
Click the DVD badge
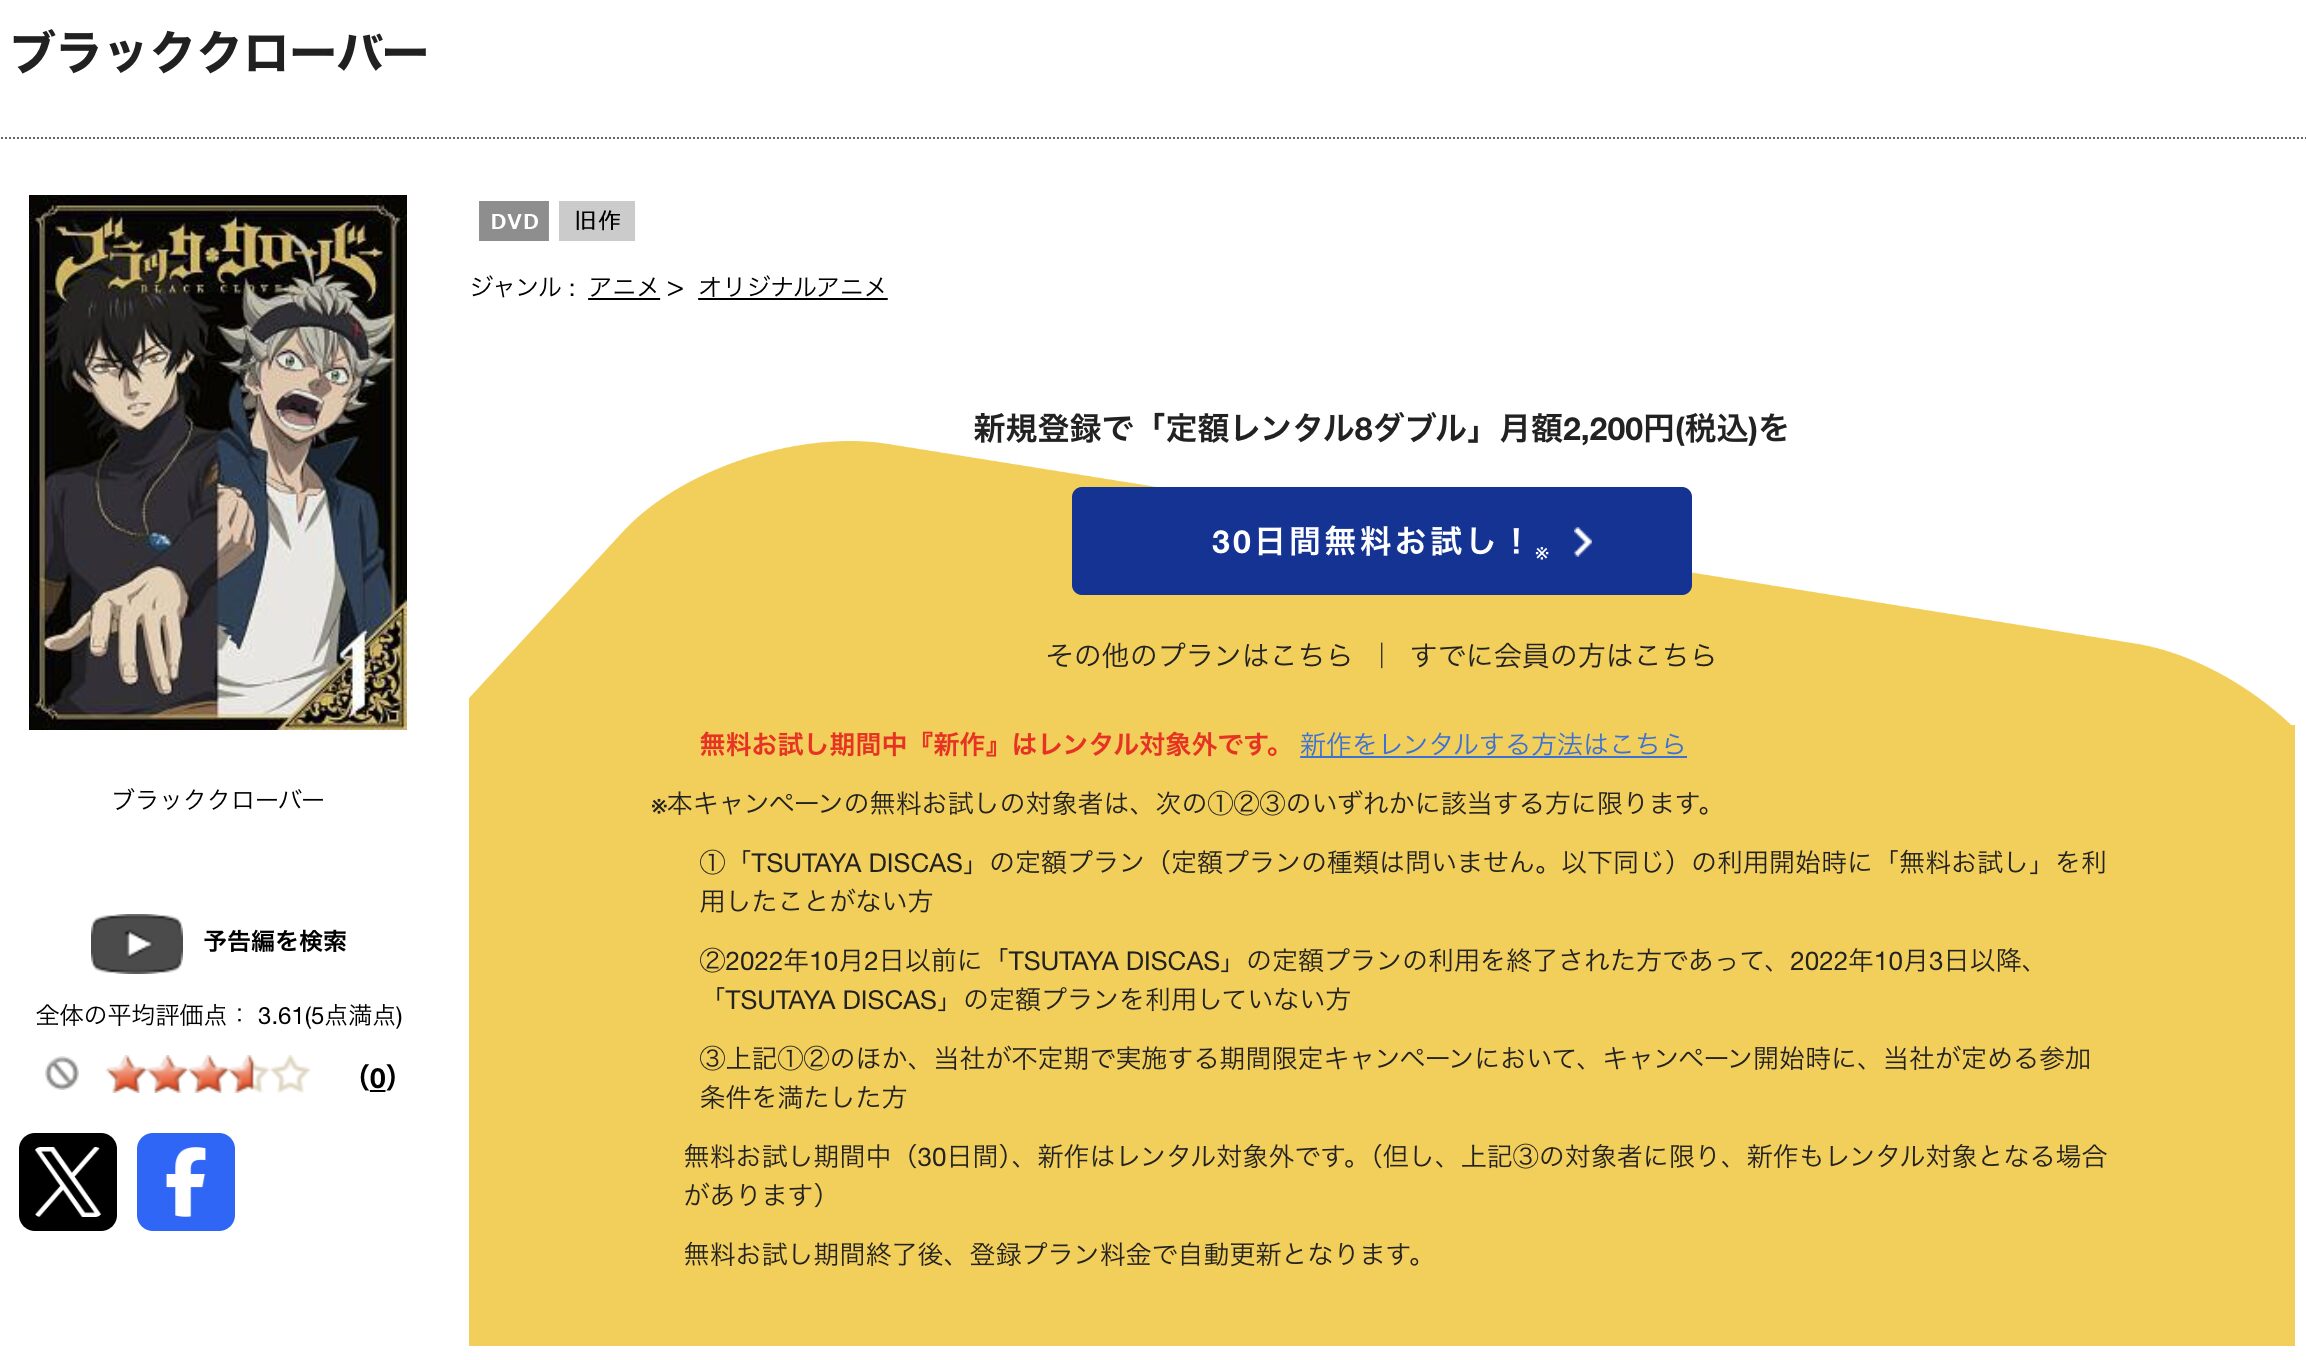pos(514,221)
